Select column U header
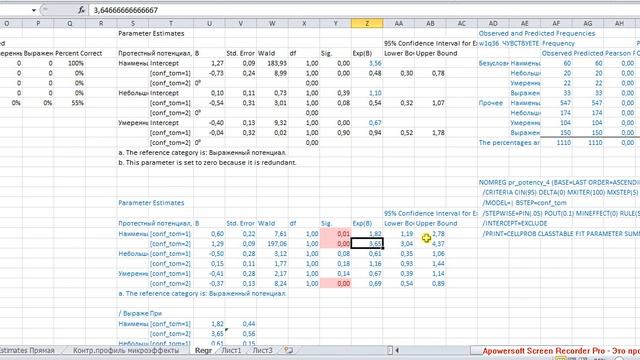The height and width of the screenshot is (360, 640). coord(209,24)
